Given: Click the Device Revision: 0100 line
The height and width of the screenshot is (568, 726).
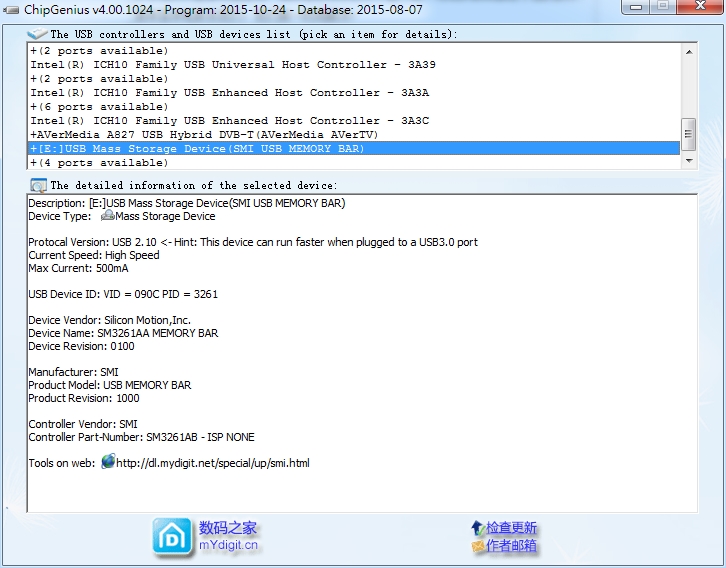Looking at the screenshot, I should pyautogui.click(x=81, y=346).
